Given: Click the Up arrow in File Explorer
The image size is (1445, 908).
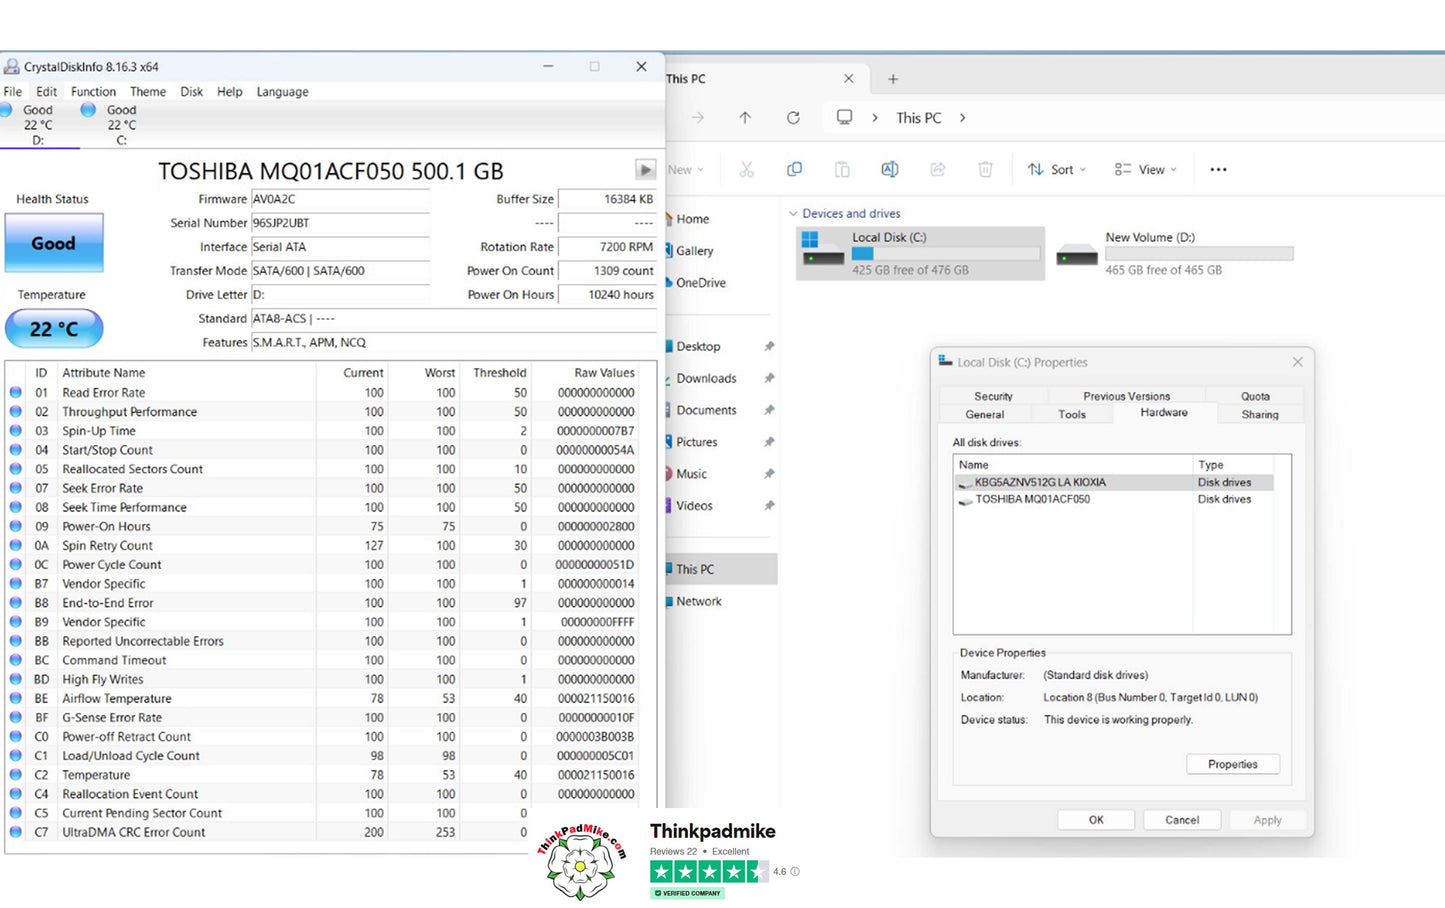Looking at the screenshot, I should click(x=745, y=118).
